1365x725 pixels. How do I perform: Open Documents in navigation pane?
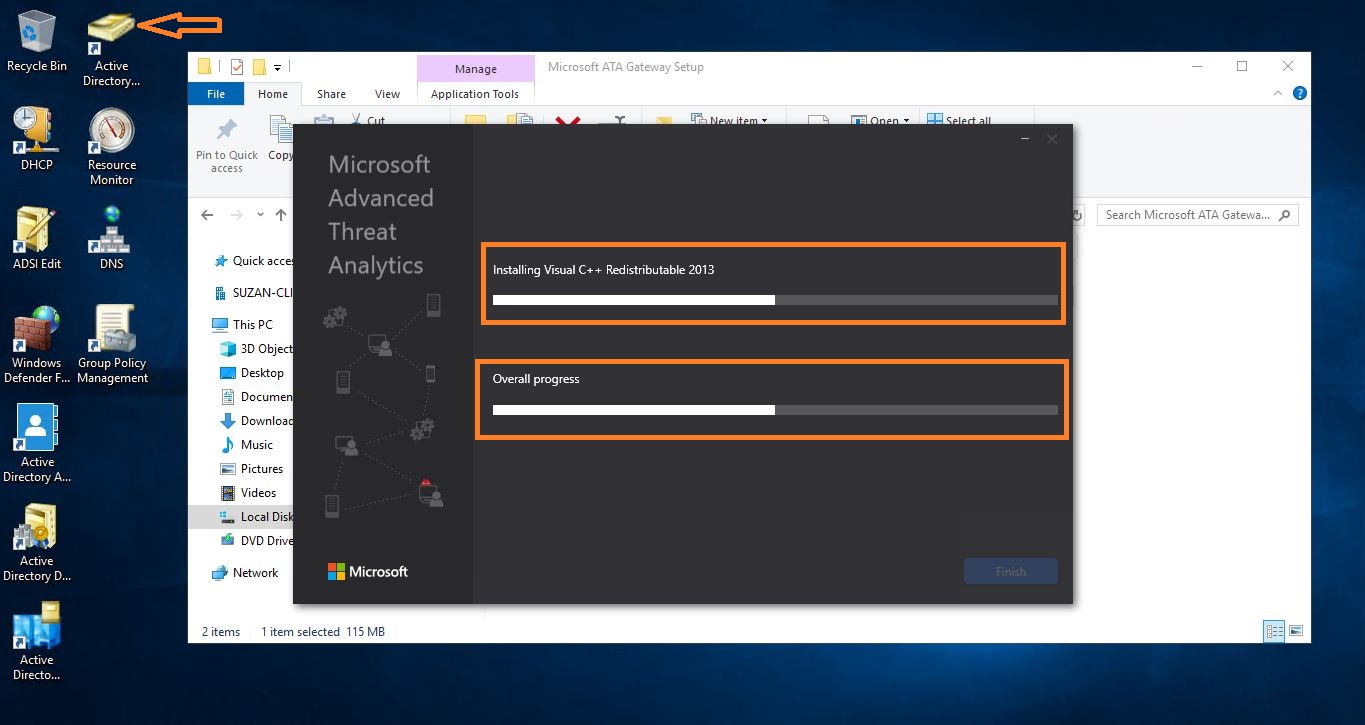coord(256,397)
